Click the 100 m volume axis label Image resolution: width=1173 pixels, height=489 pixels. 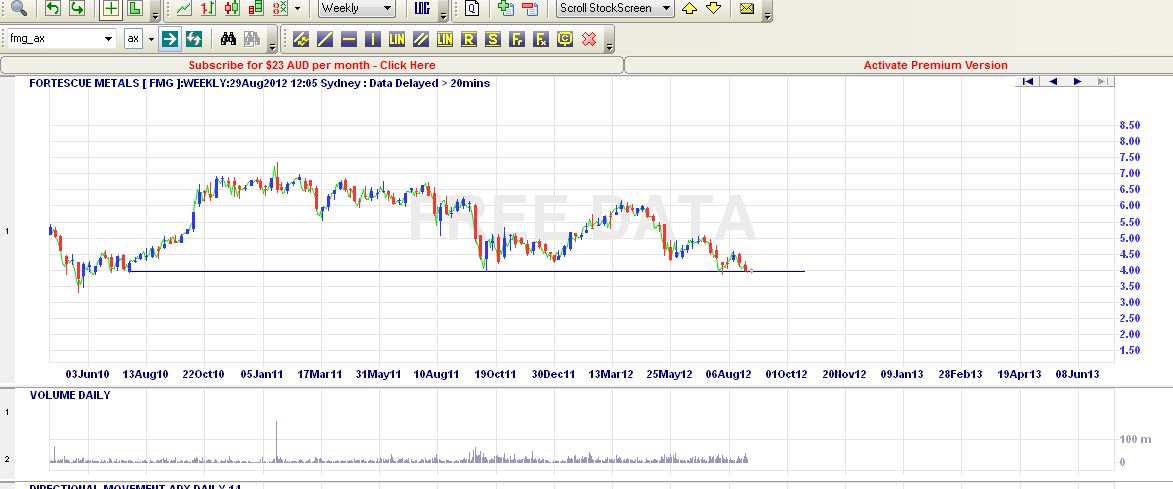[1136, 439]
